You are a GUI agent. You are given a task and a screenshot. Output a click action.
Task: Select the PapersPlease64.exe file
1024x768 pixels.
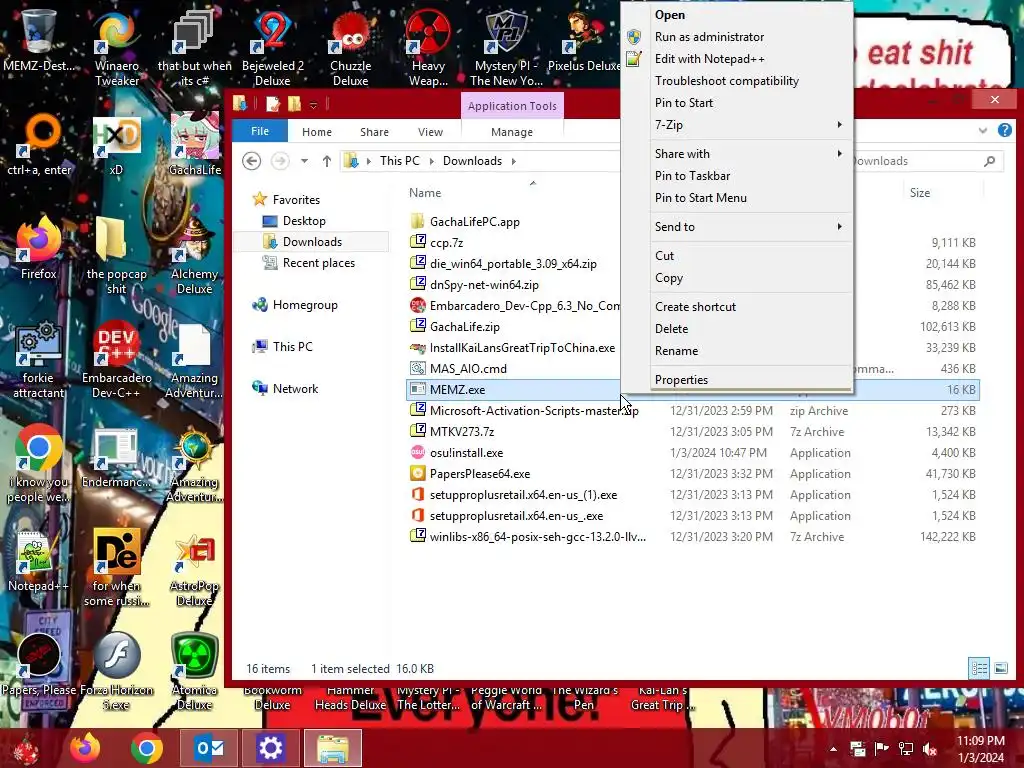point(480,473)
